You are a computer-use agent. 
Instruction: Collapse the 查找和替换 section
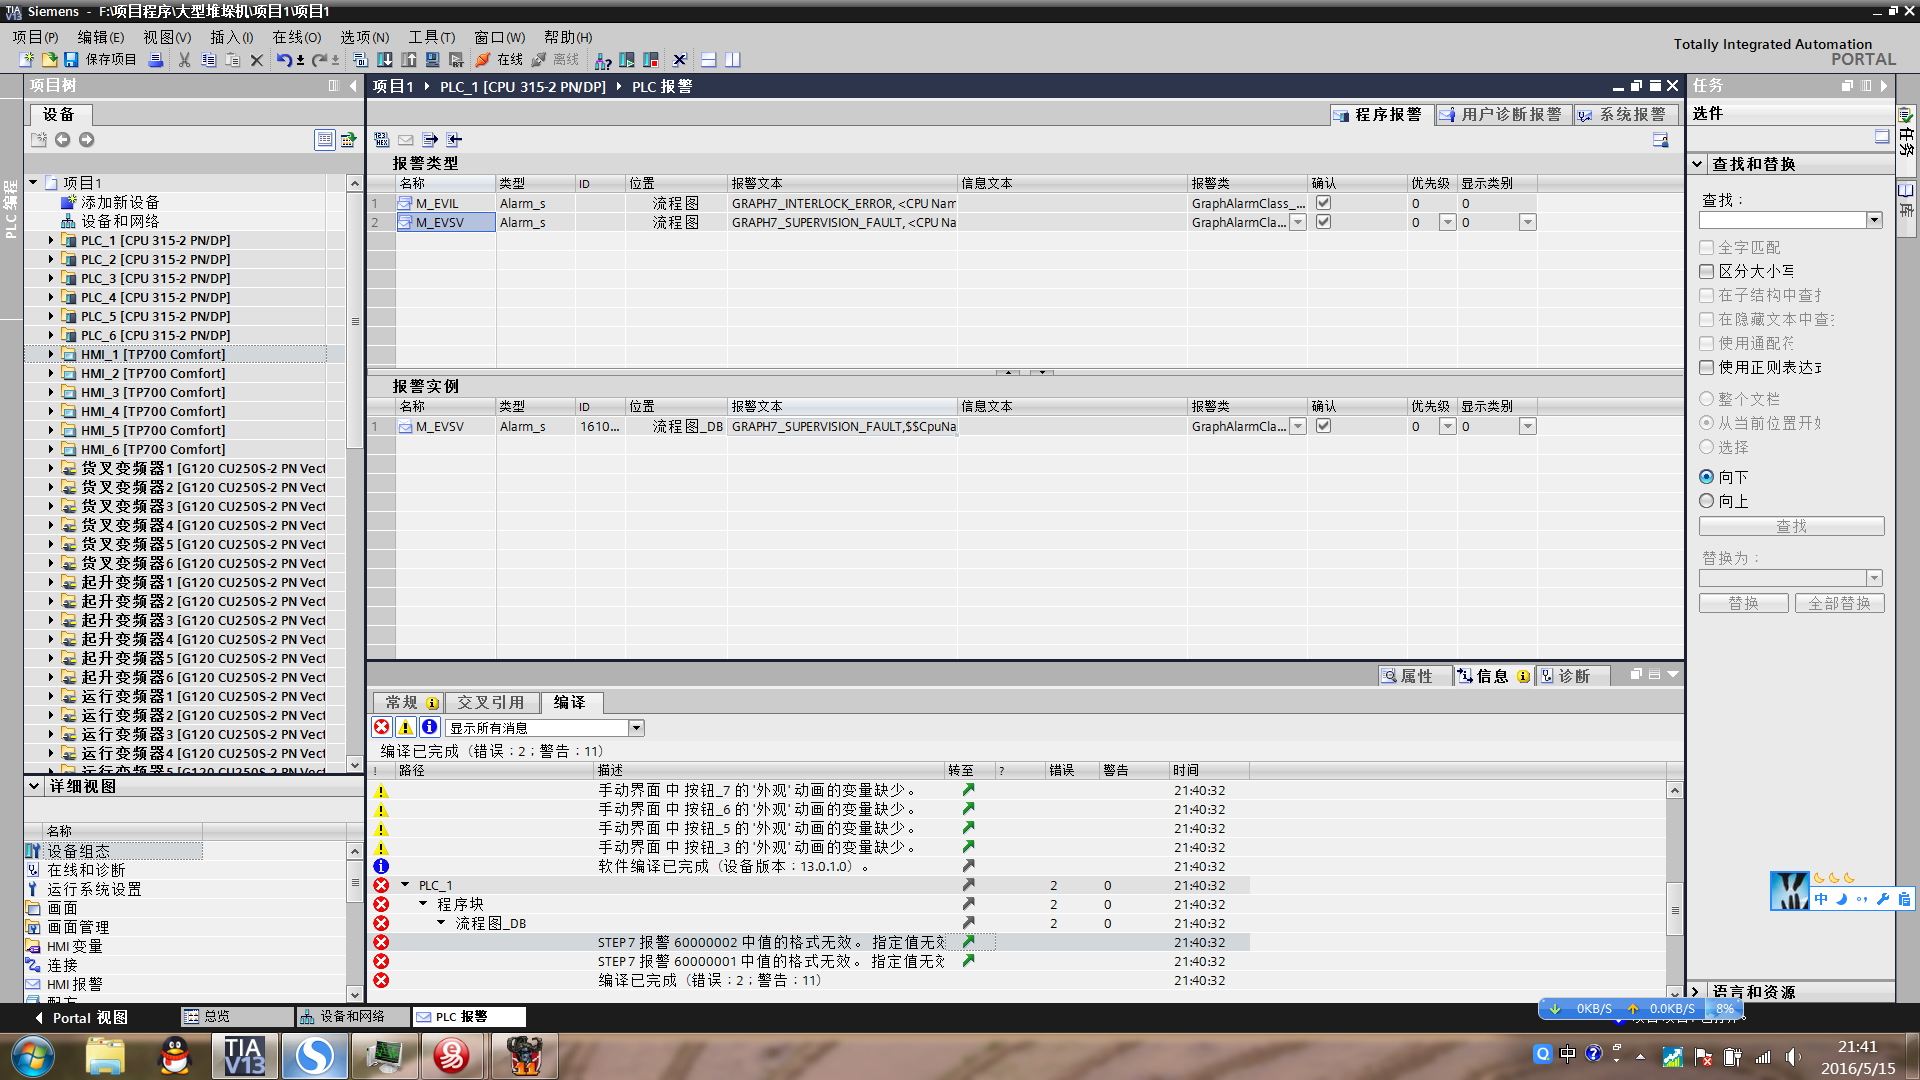(1698, 164)
